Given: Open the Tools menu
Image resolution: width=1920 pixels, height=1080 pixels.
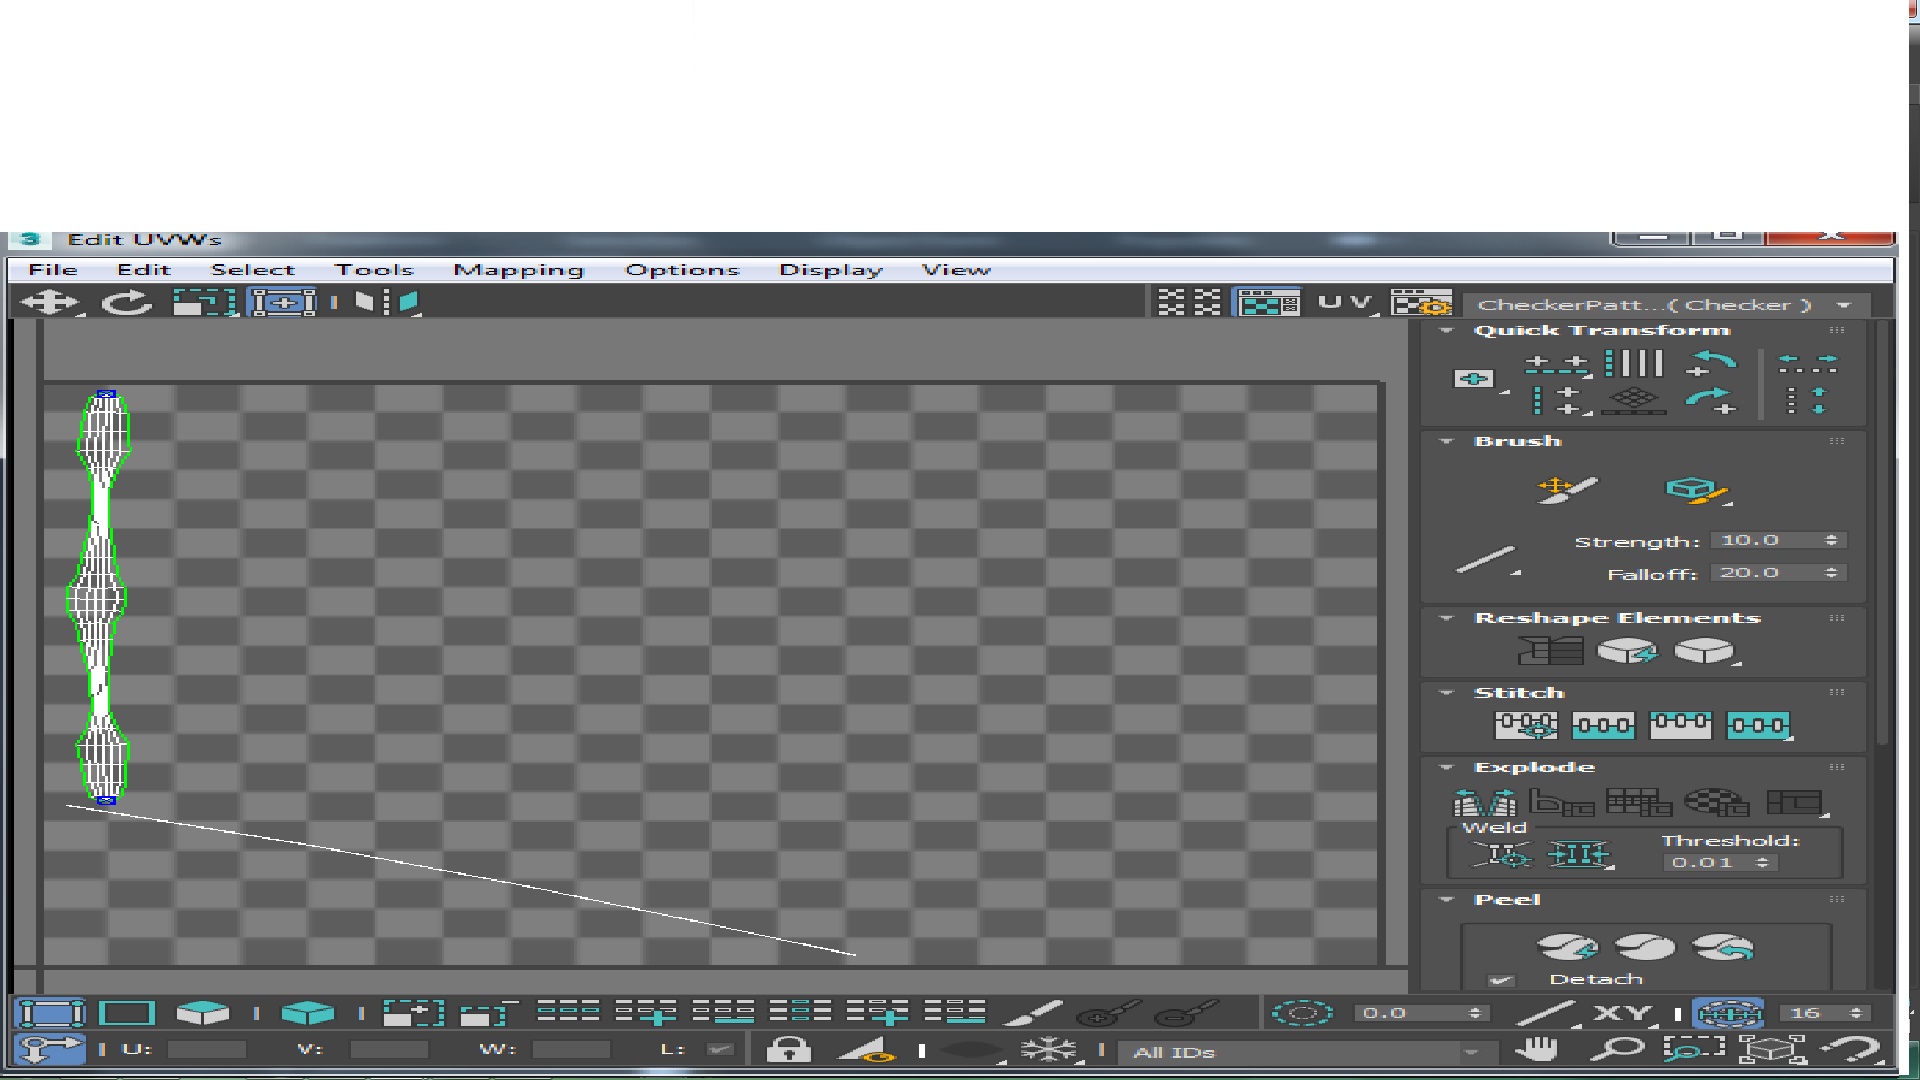Looking at the screenshot, I should 374,270.
